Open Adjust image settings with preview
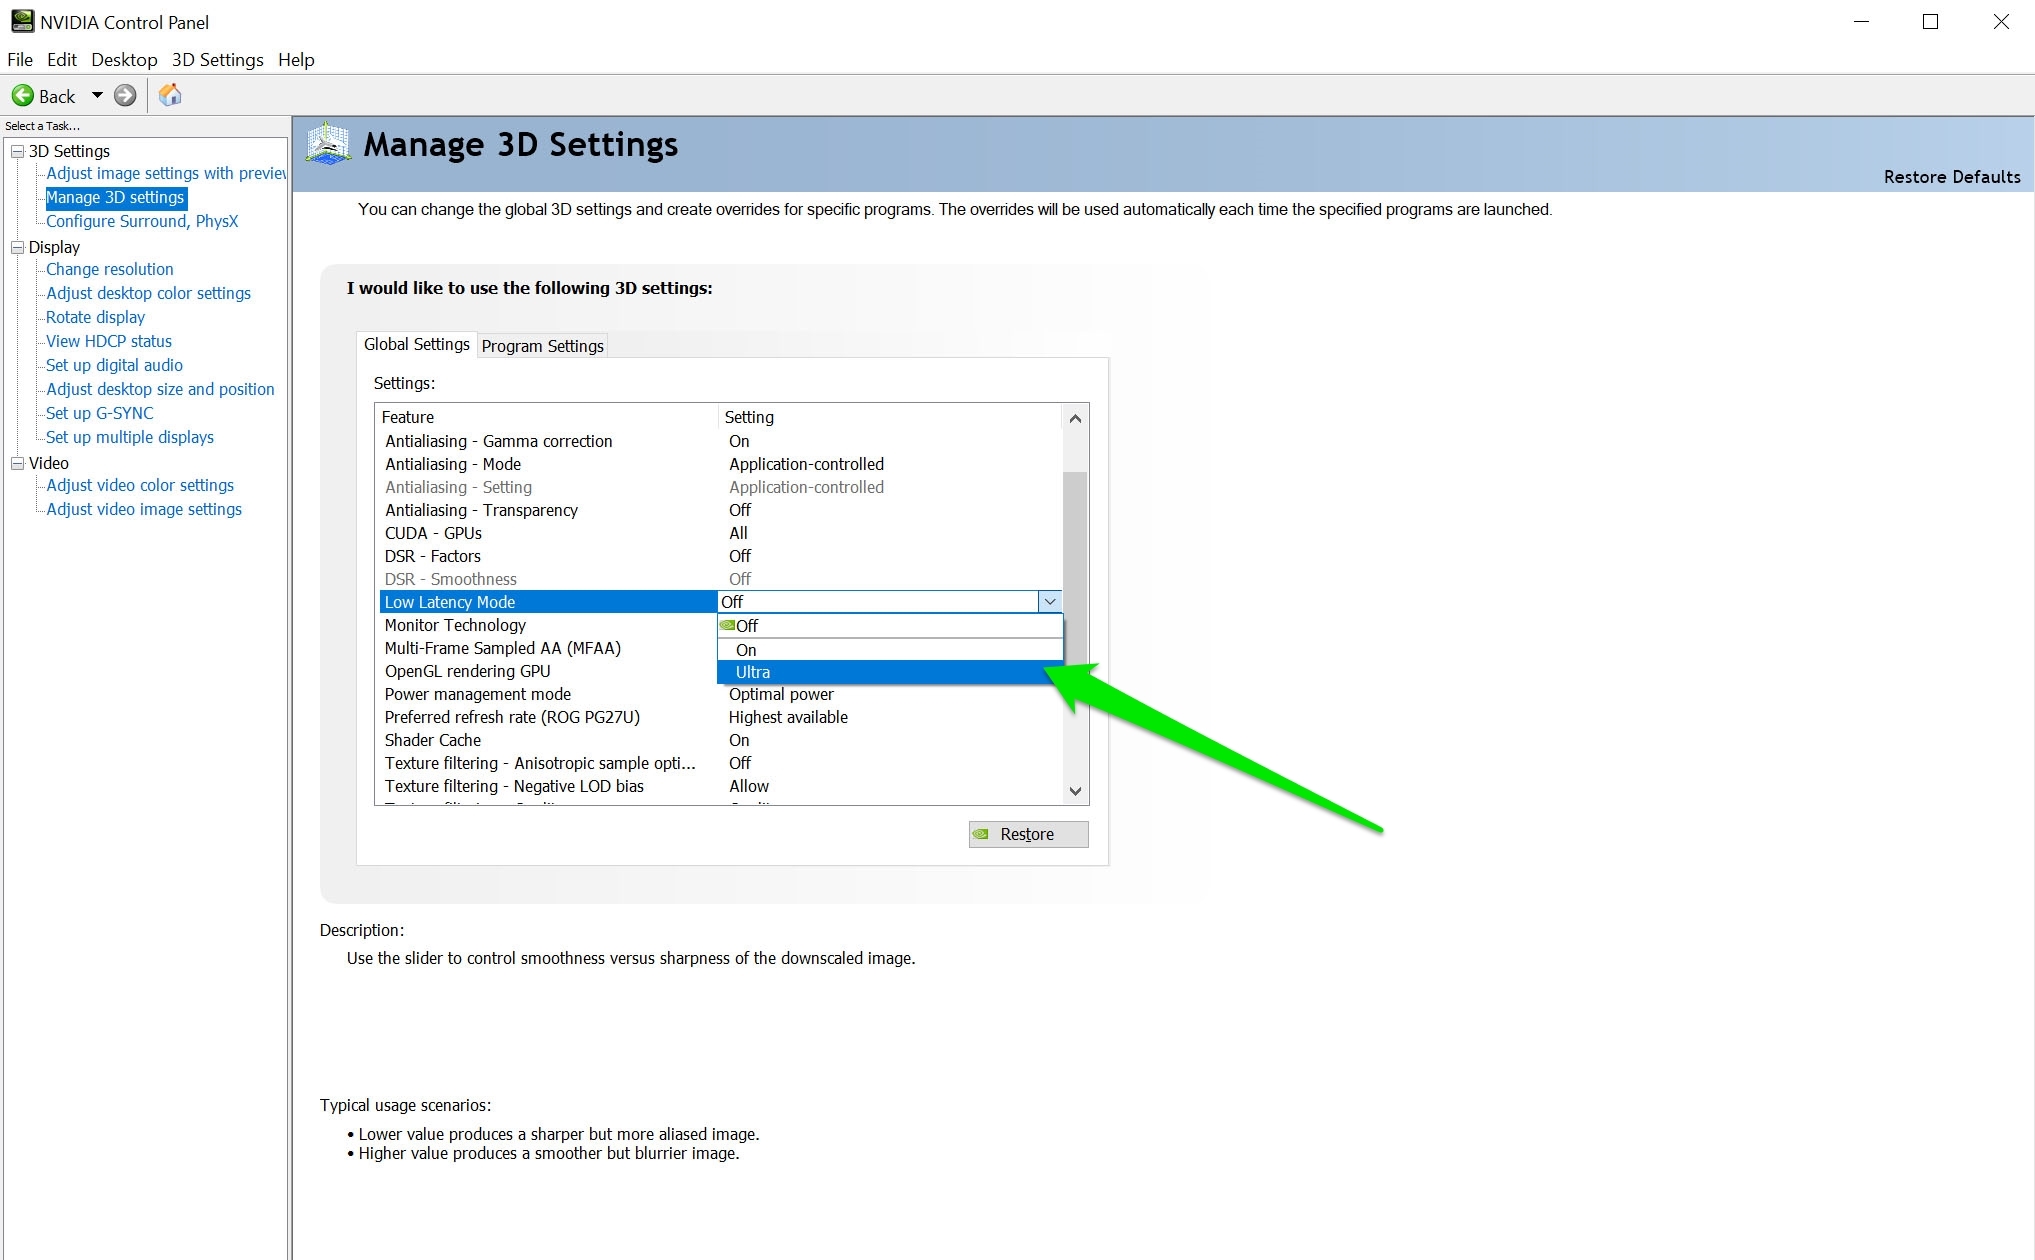 coord(166,173)
